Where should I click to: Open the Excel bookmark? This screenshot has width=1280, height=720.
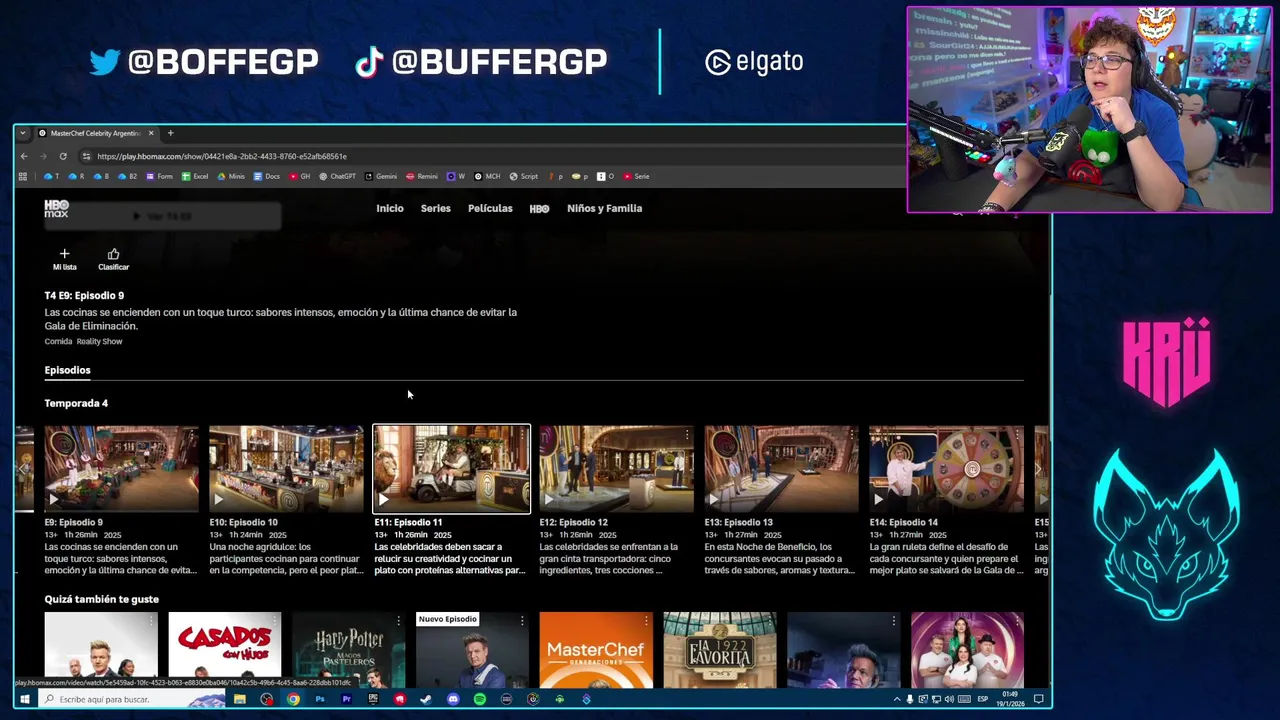coord(195,176)
